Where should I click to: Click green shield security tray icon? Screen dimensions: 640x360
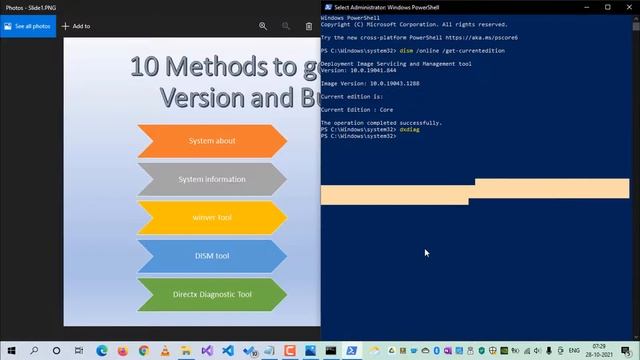click(x=482, y=351)
